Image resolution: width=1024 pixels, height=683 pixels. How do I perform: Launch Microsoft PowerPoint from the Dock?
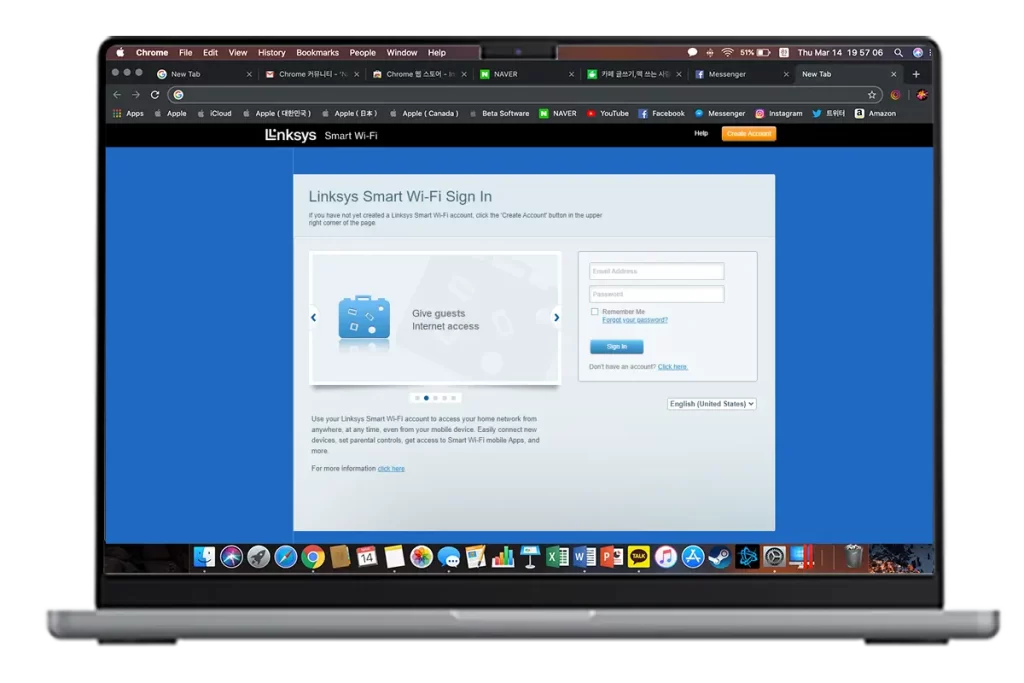tap(611, 557)
